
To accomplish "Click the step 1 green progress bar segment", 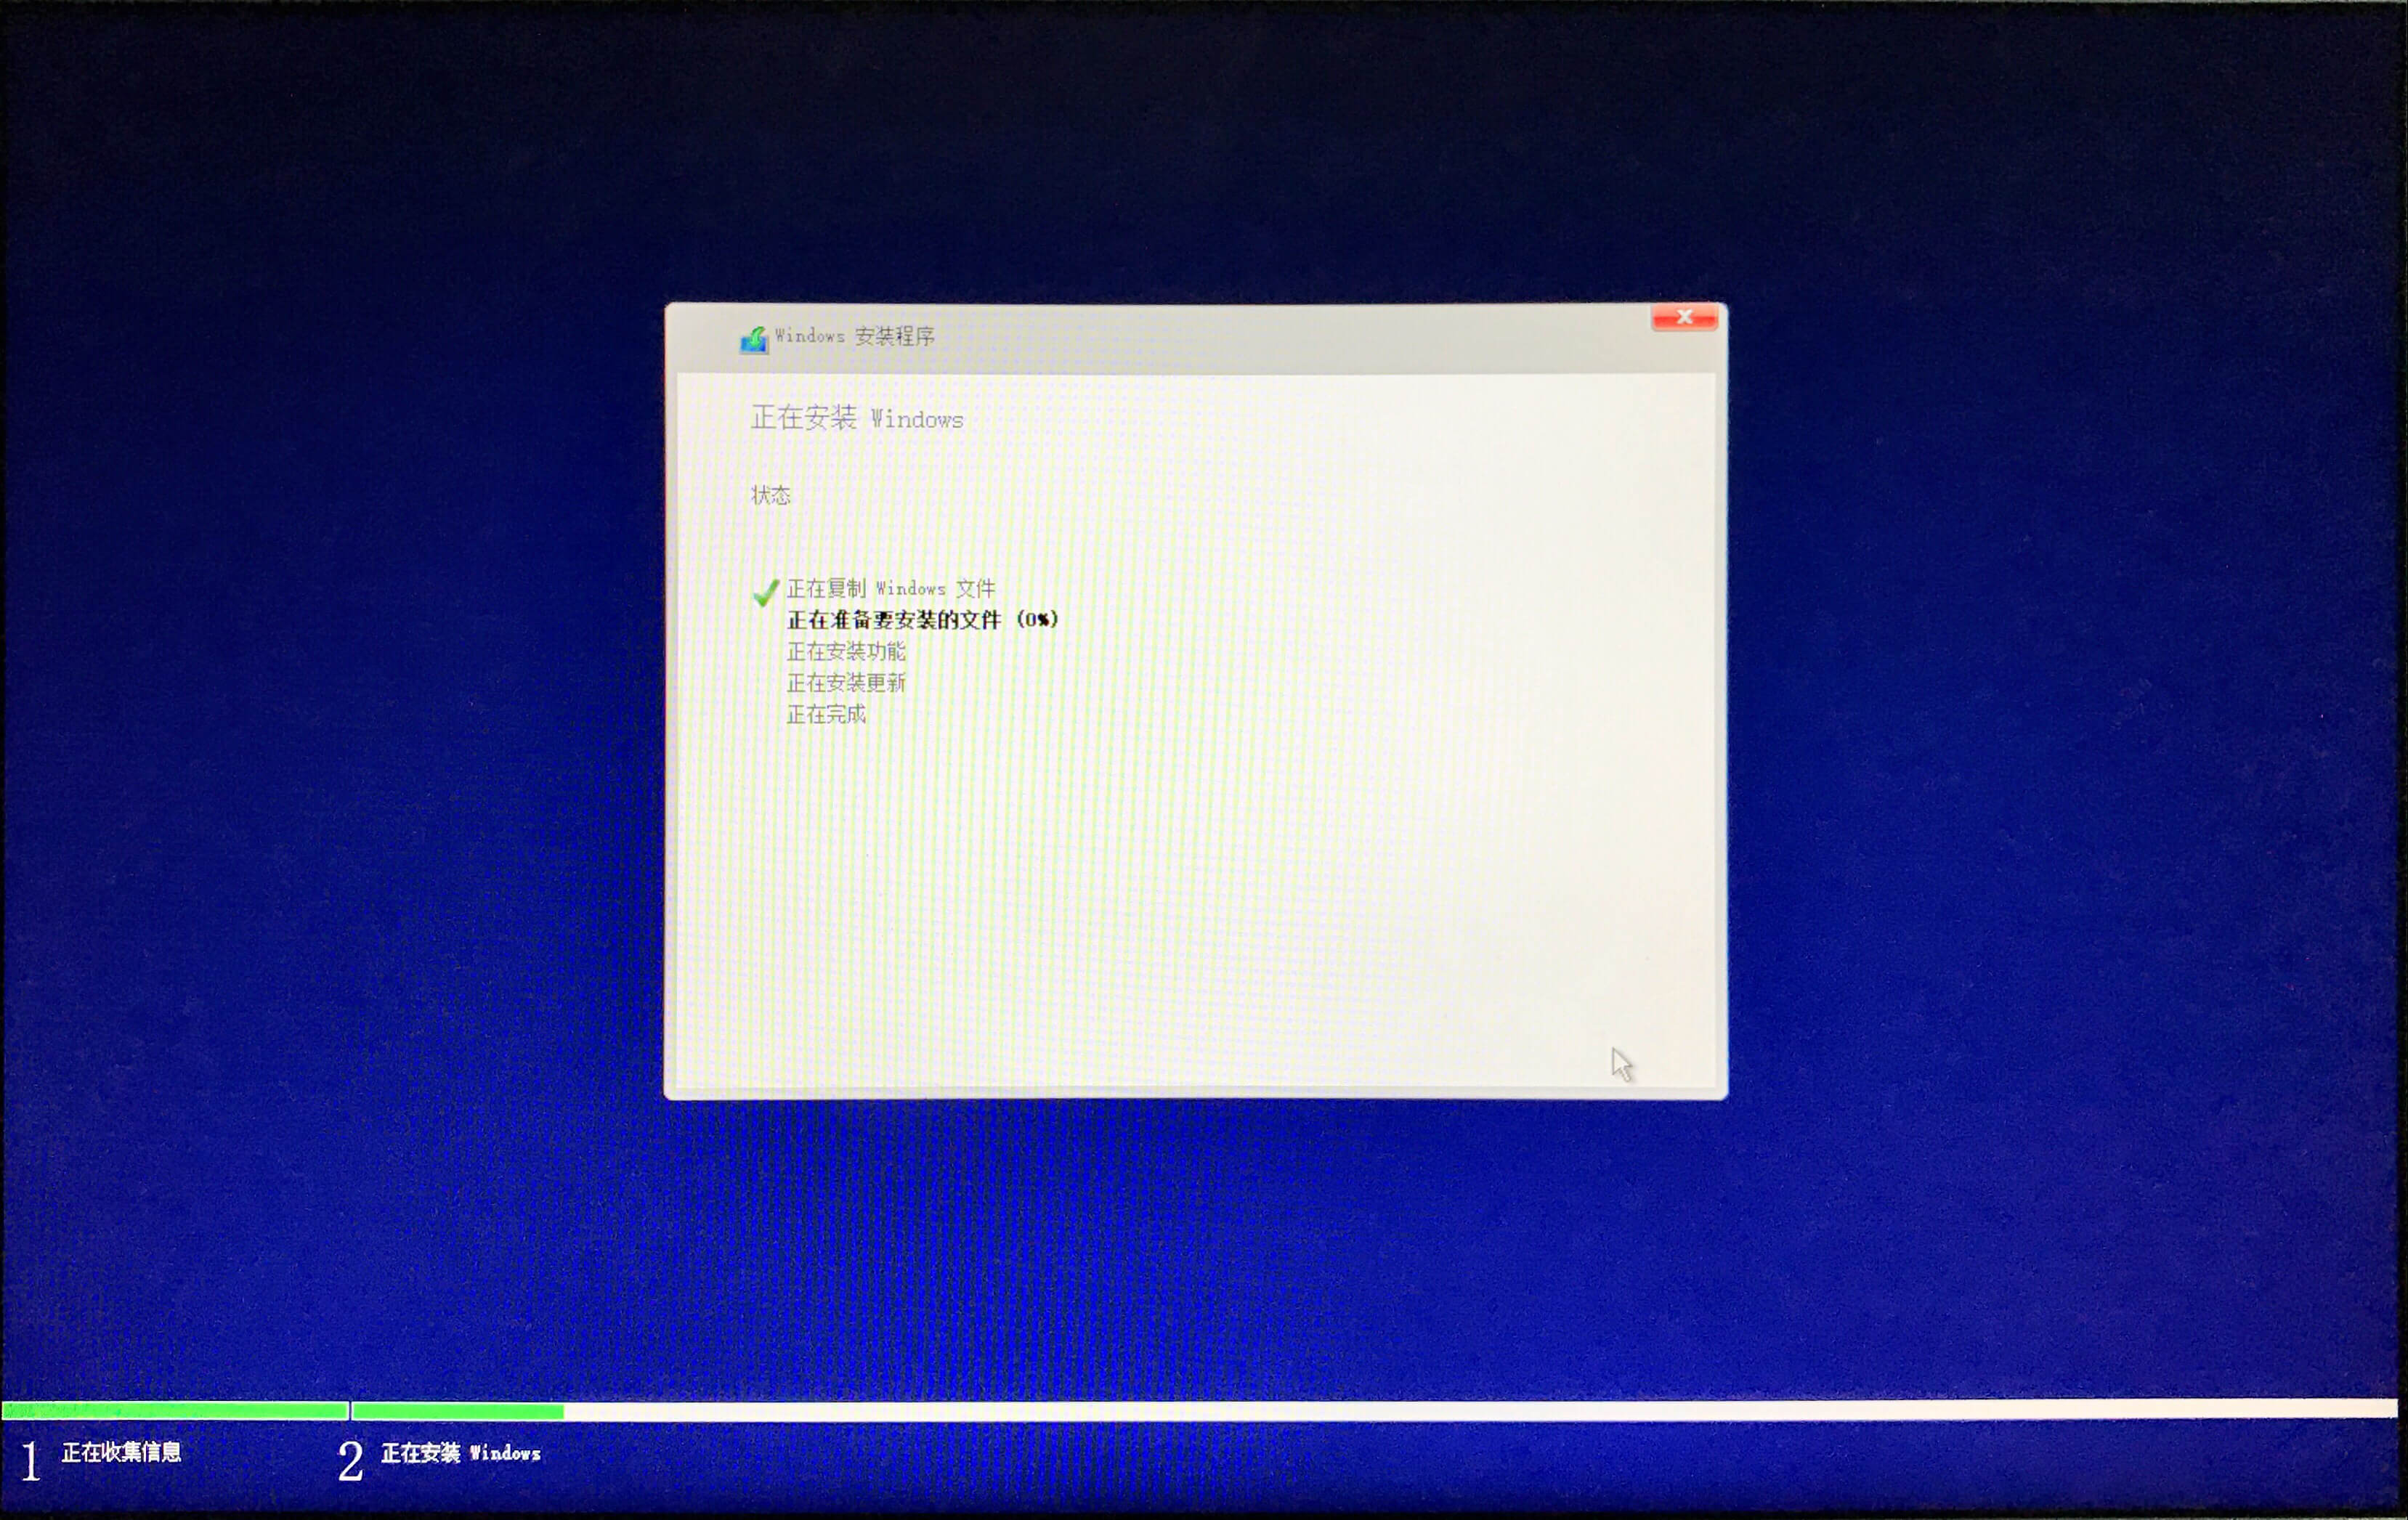I will pyautogui.click(x=175, y=1410).
